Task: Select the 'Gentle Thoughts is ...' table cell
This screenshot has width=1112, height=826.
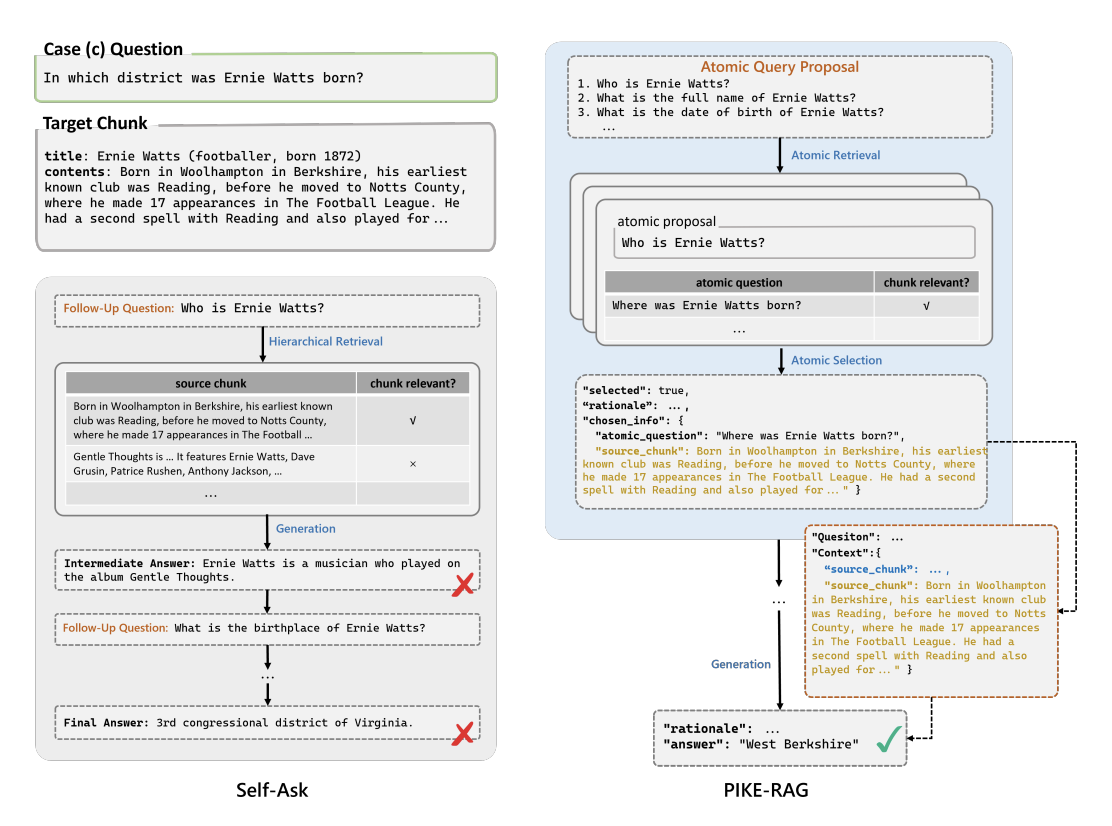Action: (211, 464)
